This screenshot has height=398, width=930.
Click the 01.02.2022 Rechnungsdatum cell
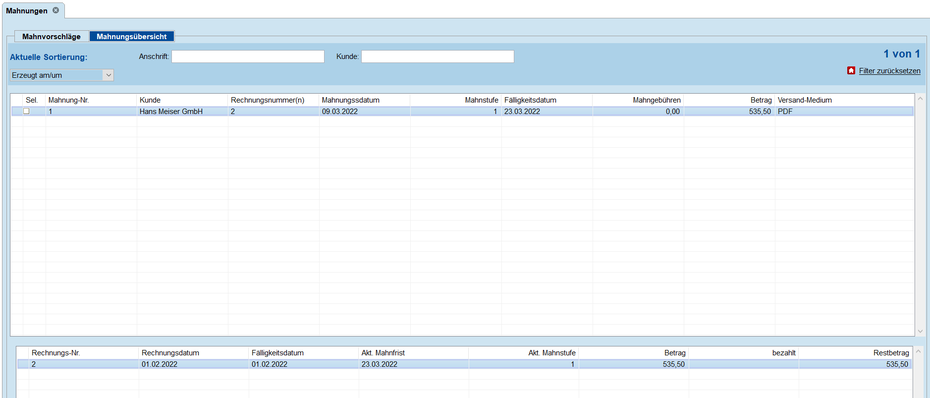(x=194, y=364)
